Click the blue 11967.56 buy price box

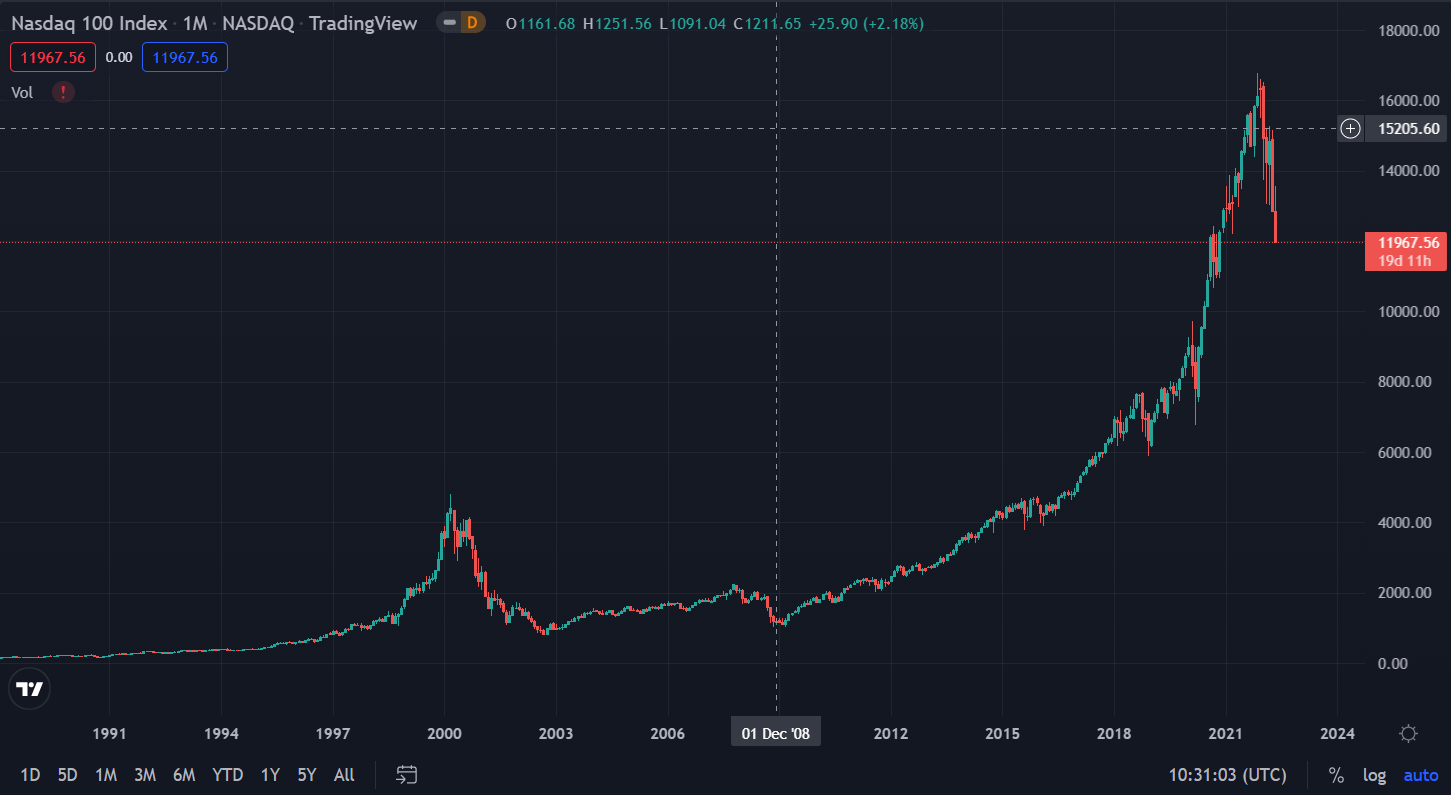pos(185,57)
